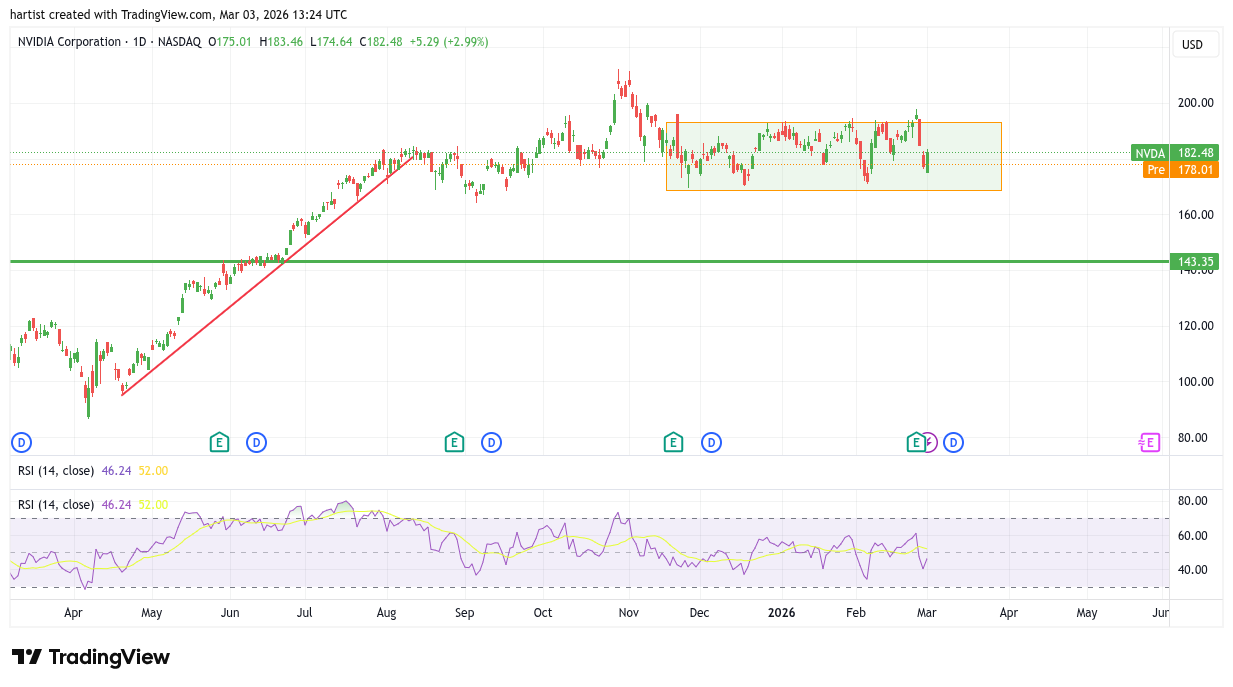Click the Pre 178.01 pre-market label
1233x687 pixels.
1180,170
